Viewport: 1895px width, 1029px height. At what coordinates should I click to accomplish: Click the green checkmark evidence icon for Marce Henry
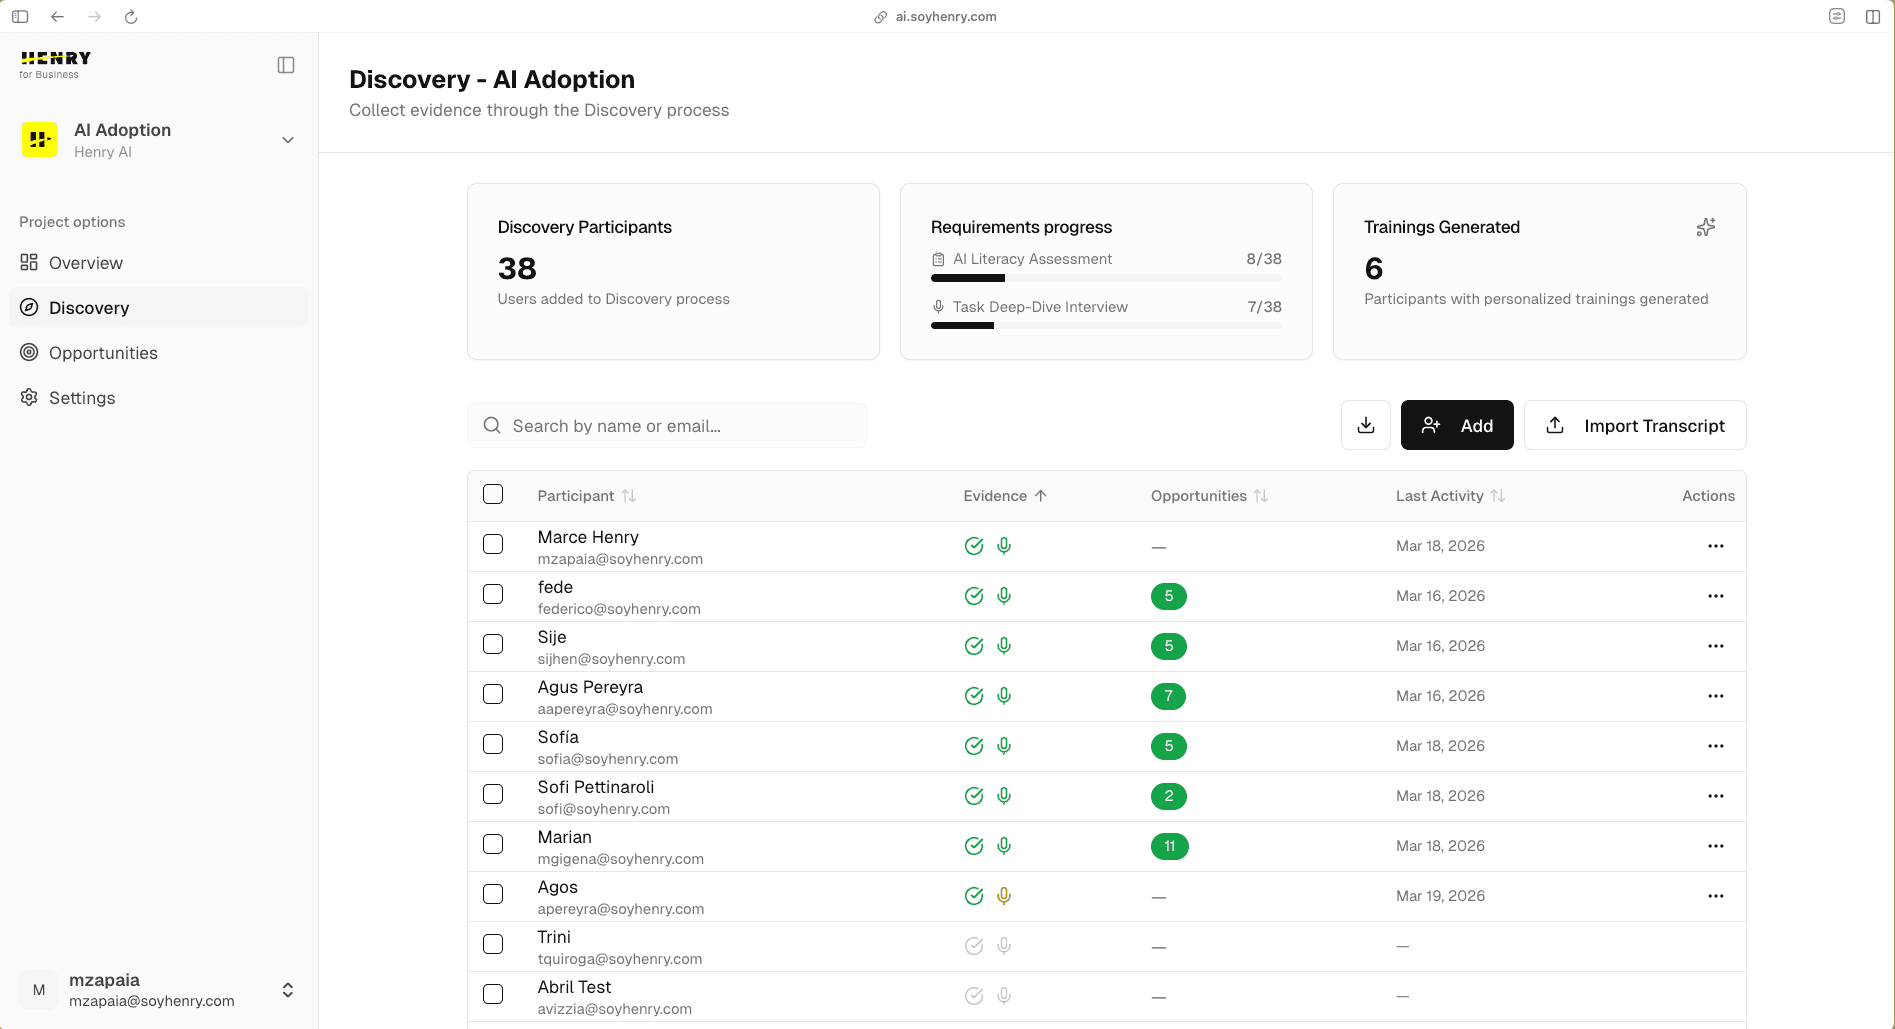pos(974,546)
